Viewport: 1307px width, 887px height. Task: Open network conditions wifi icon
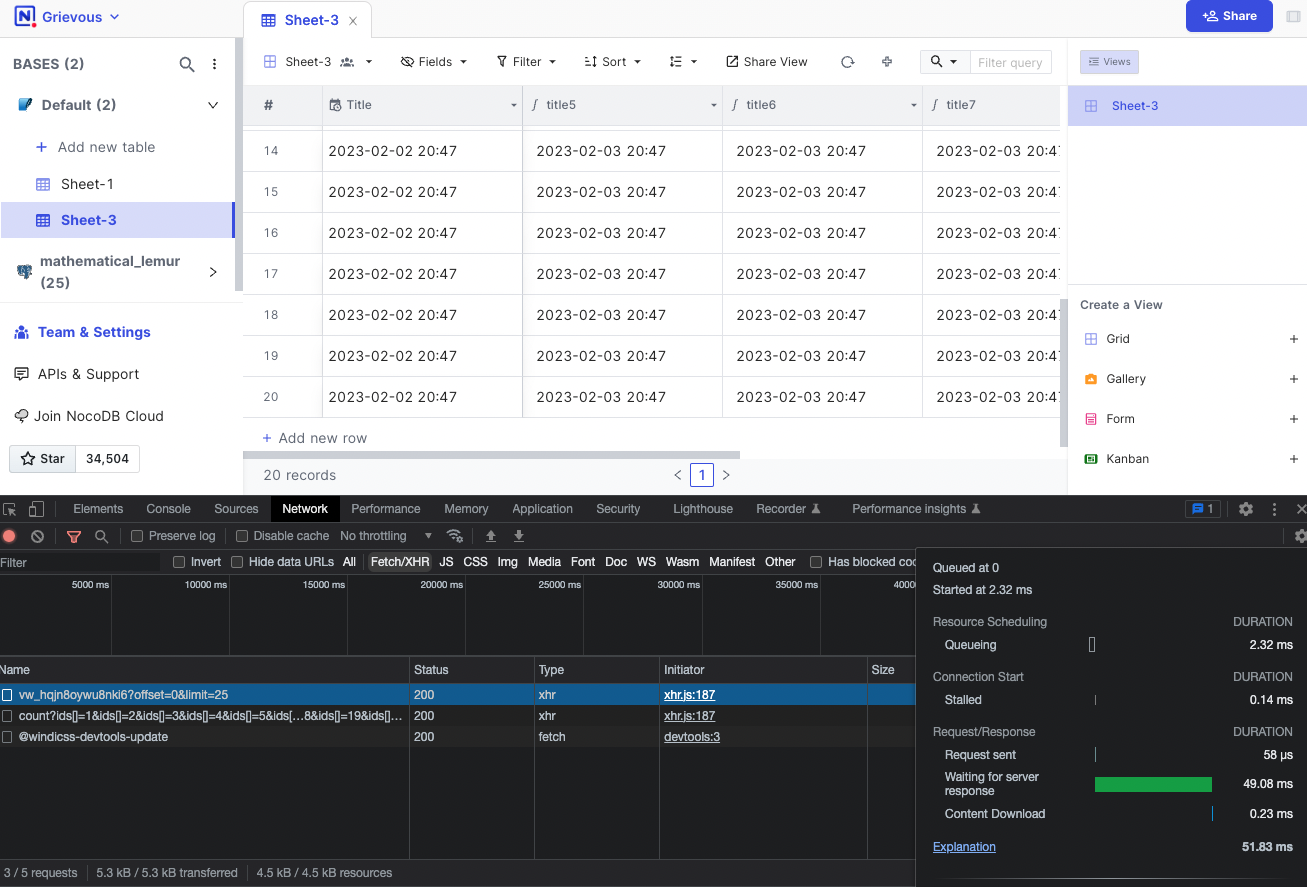click(x=455, y=536)
